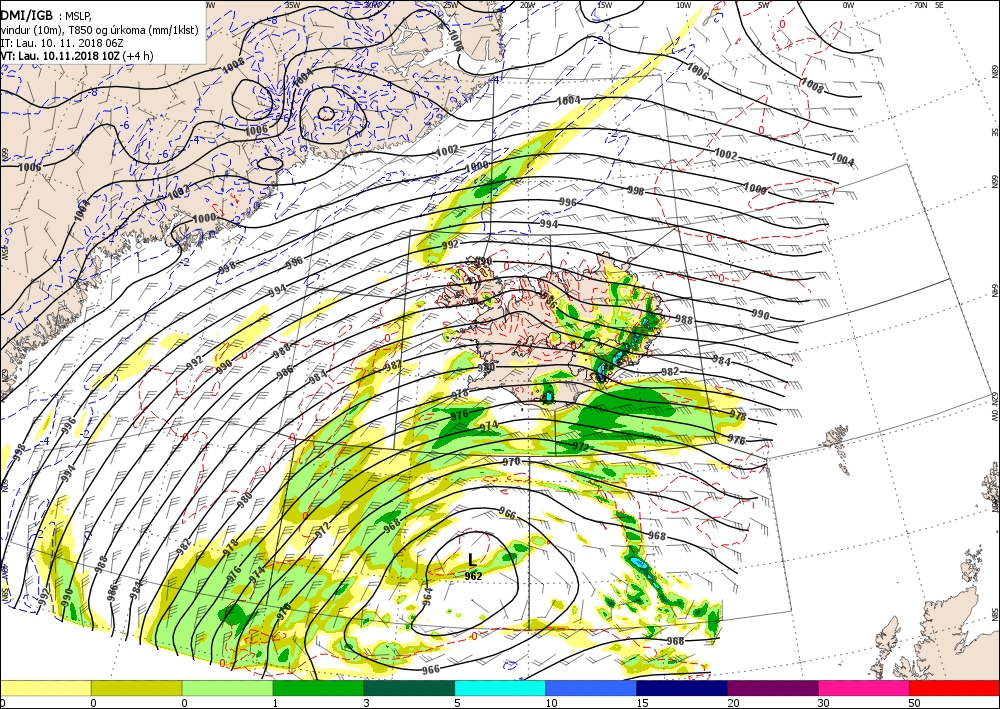The image size is (1000, 709).
Task: Click the '35W' longitude label
Action: tap(292, 4)
